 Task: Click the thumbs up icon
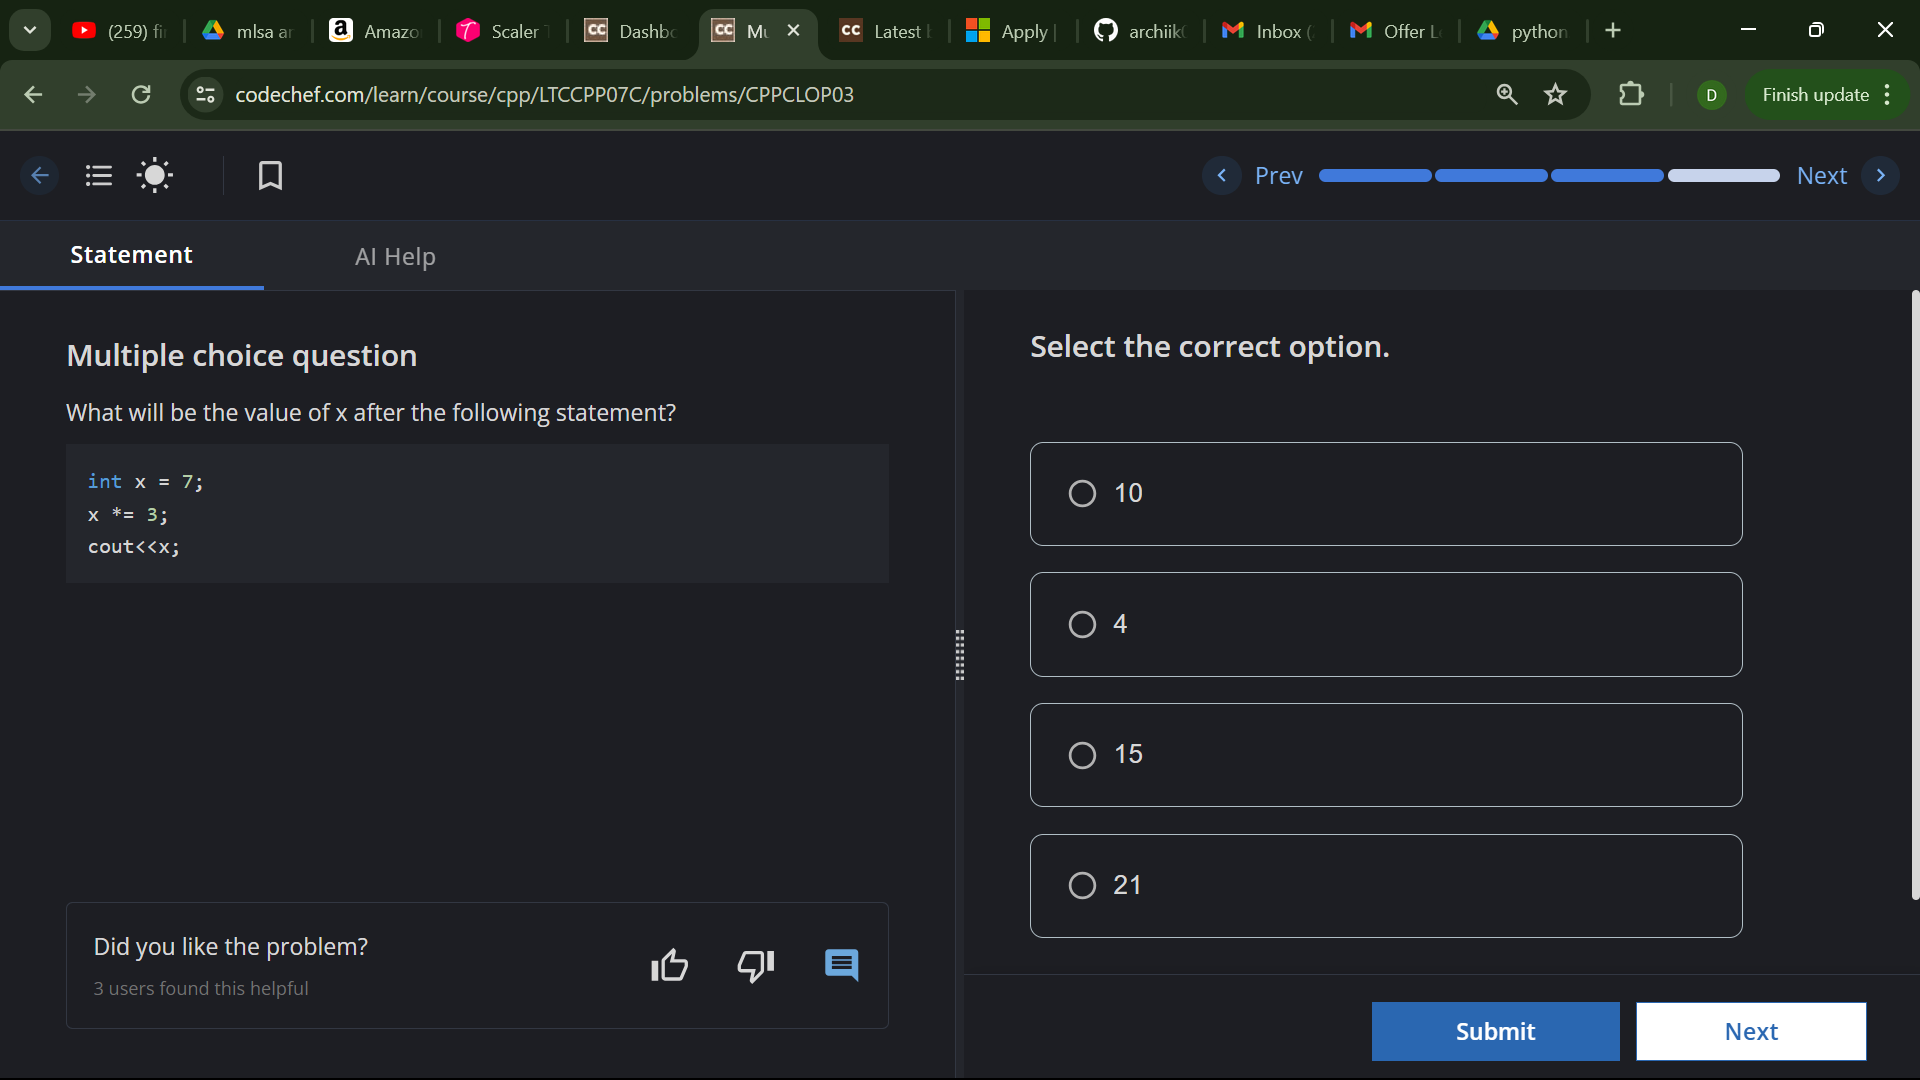coord(669,966)
